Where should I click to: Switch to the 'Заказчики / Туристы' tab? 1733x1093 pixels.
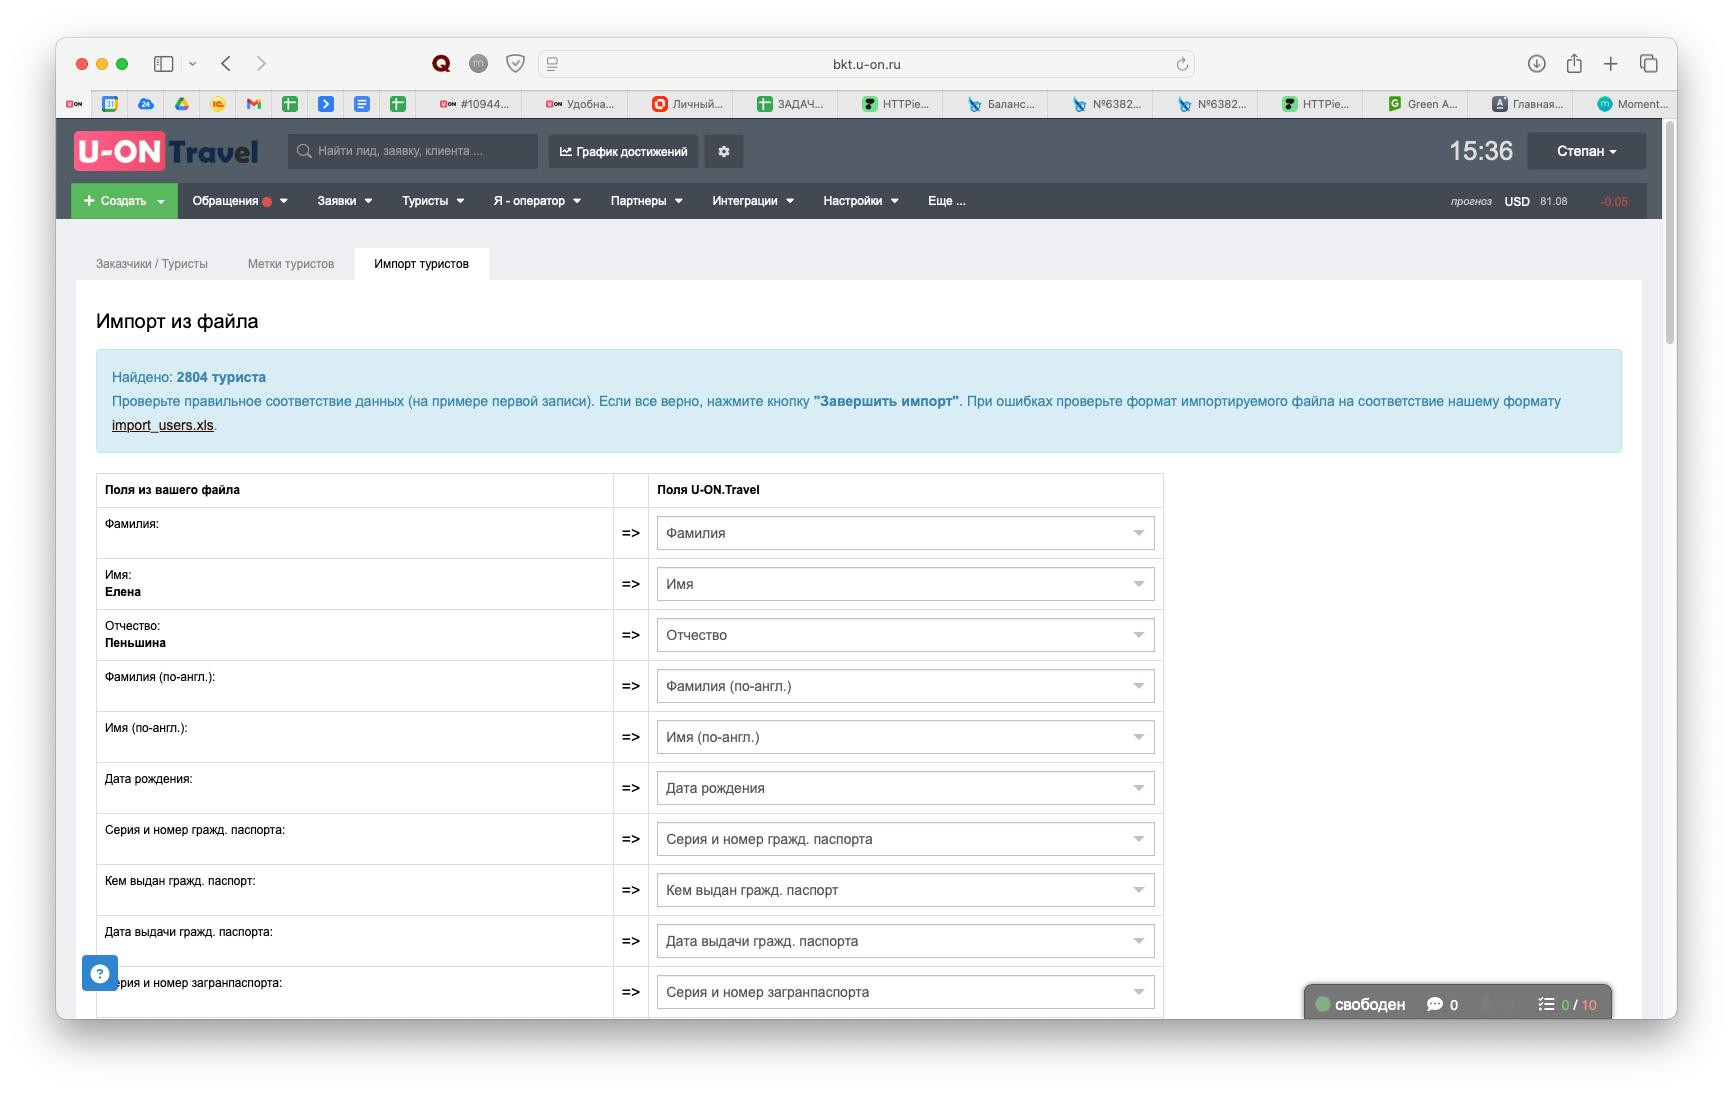(152, 264)
